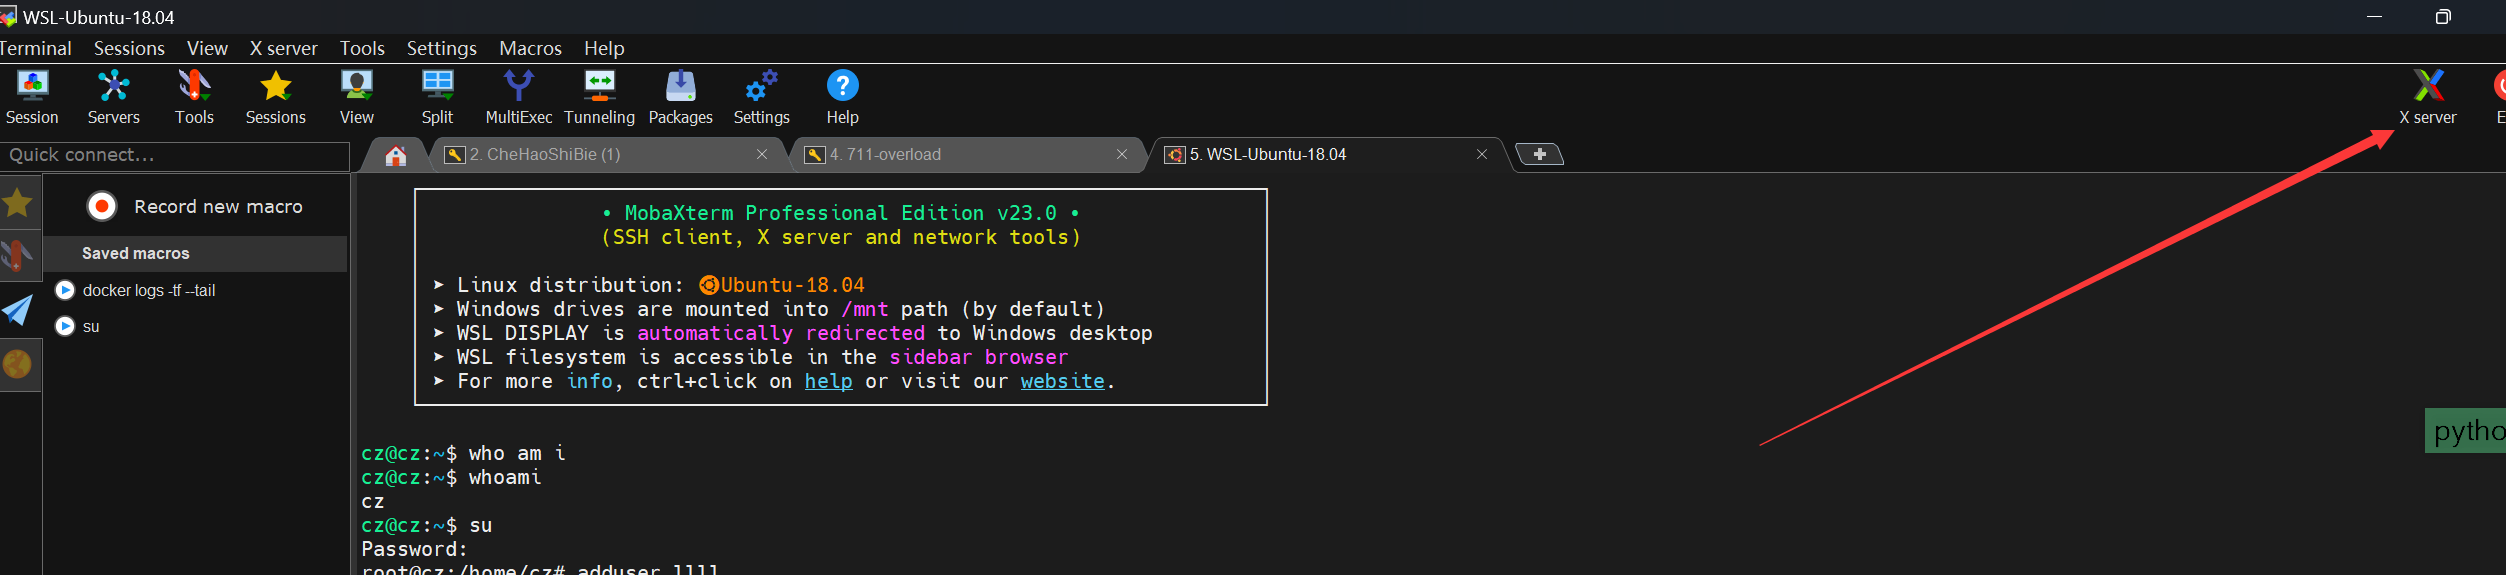Minimize the MobaXterm window
The image size is (2506, 575).
pyautogui.click(x=2374, y=17)
